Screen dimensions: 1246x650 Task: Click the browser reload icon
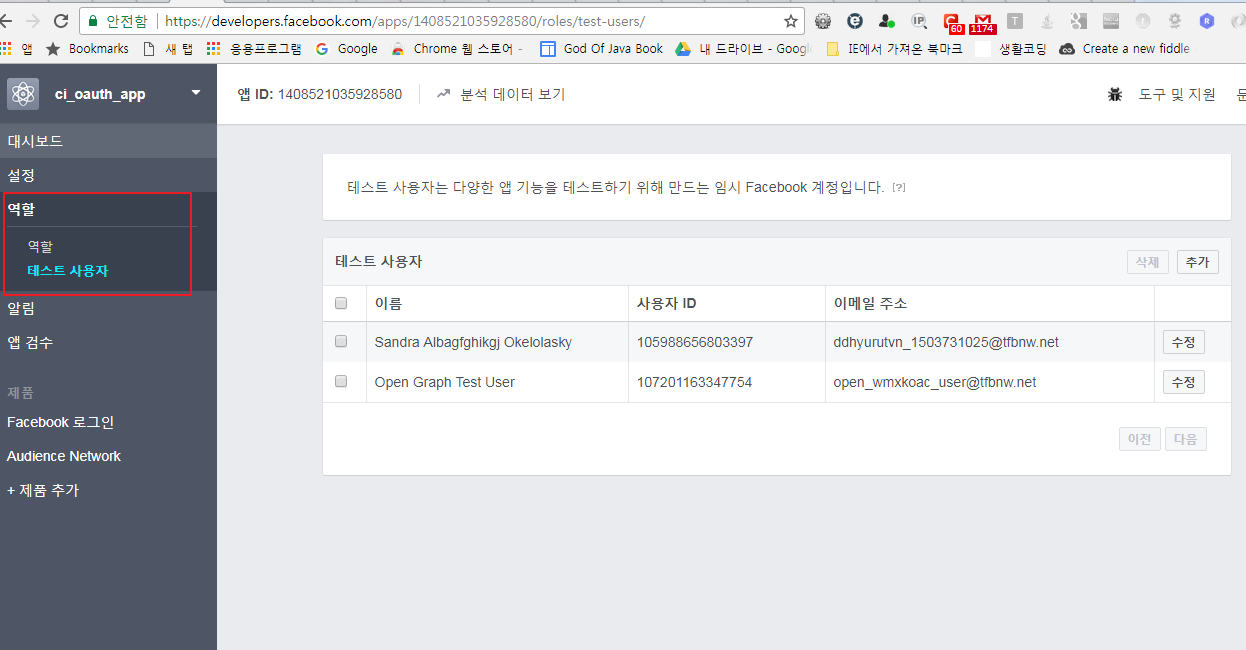click(60, 21)
